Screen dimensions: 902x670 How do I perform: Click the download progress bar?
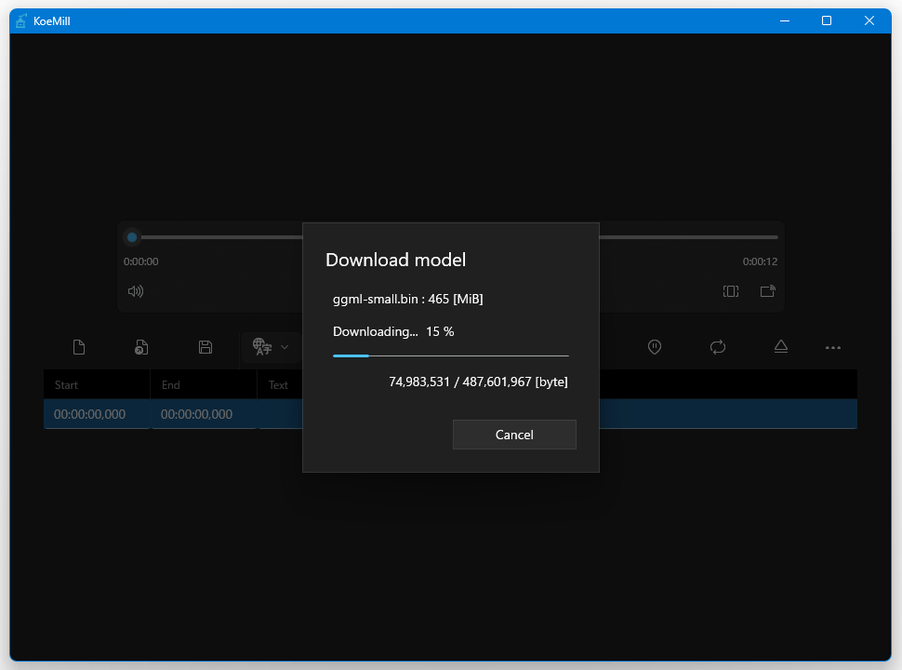450,355
